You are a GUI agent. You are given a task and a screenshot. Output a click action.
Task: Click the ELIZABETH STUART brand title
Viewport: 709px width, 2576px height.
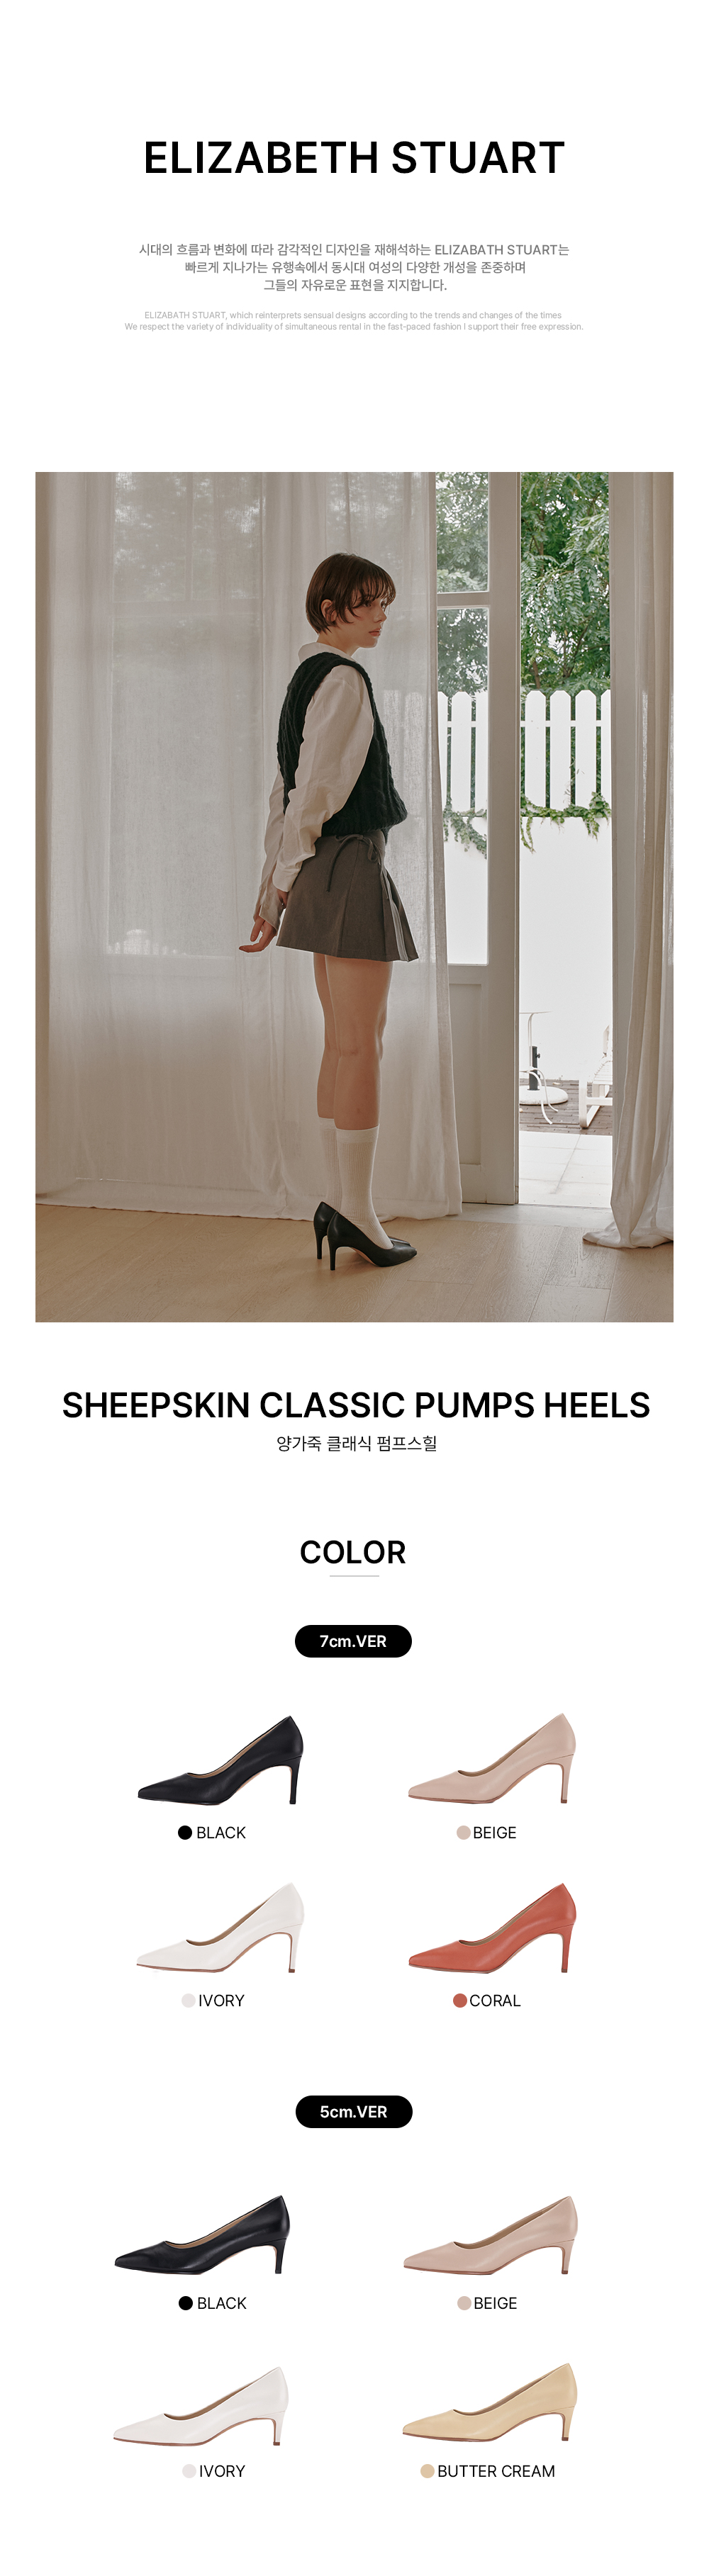pyautogui.click(x=354, y=158)
